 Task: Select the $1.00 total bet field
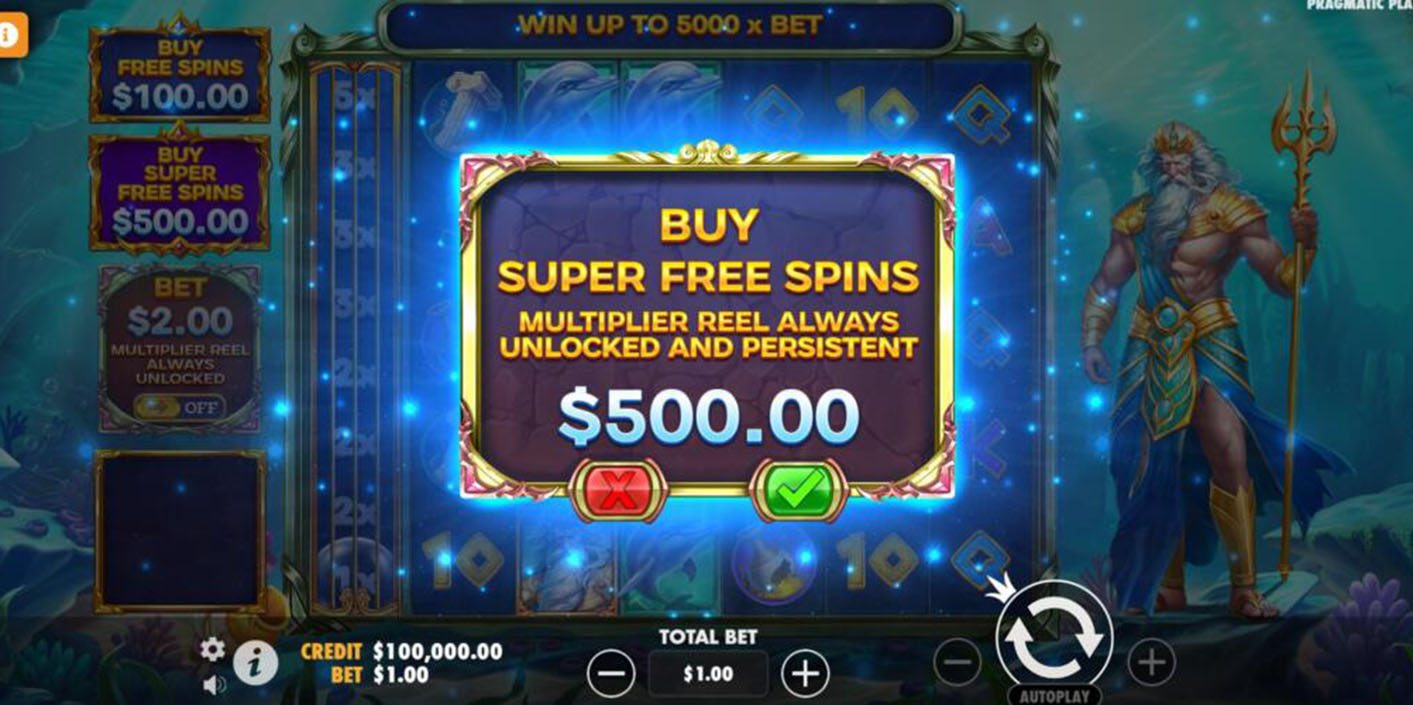pyautogui.click(x=708, y=674)
